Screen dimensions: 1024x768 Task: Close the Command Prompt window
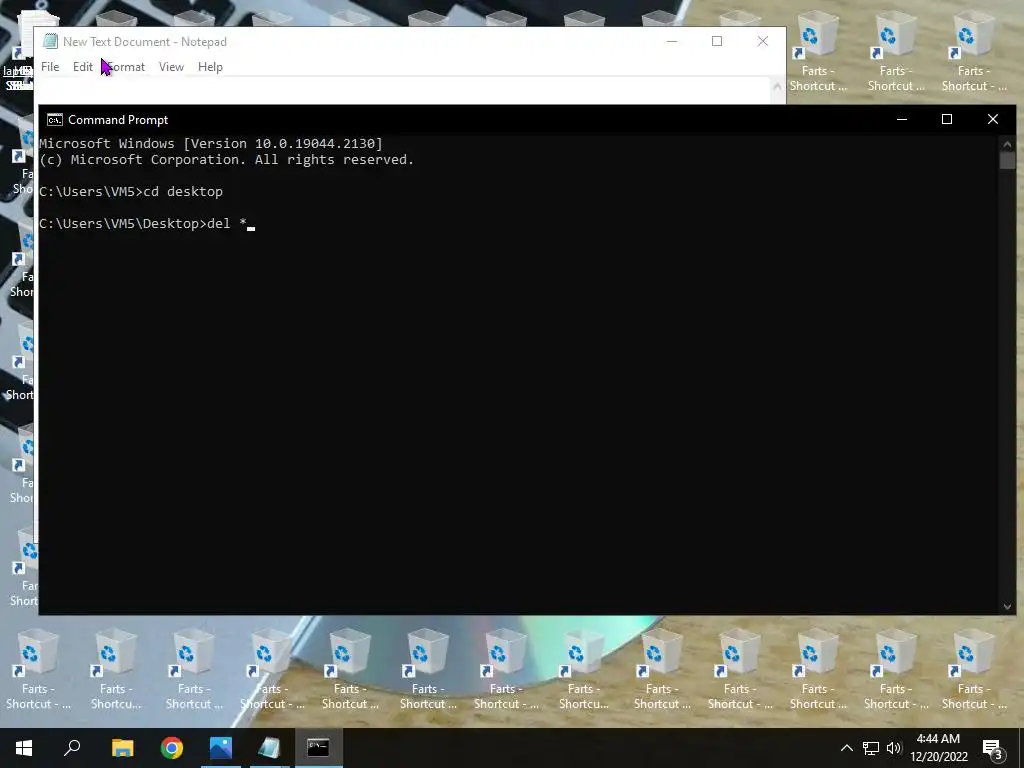click(x=993, y=119)
